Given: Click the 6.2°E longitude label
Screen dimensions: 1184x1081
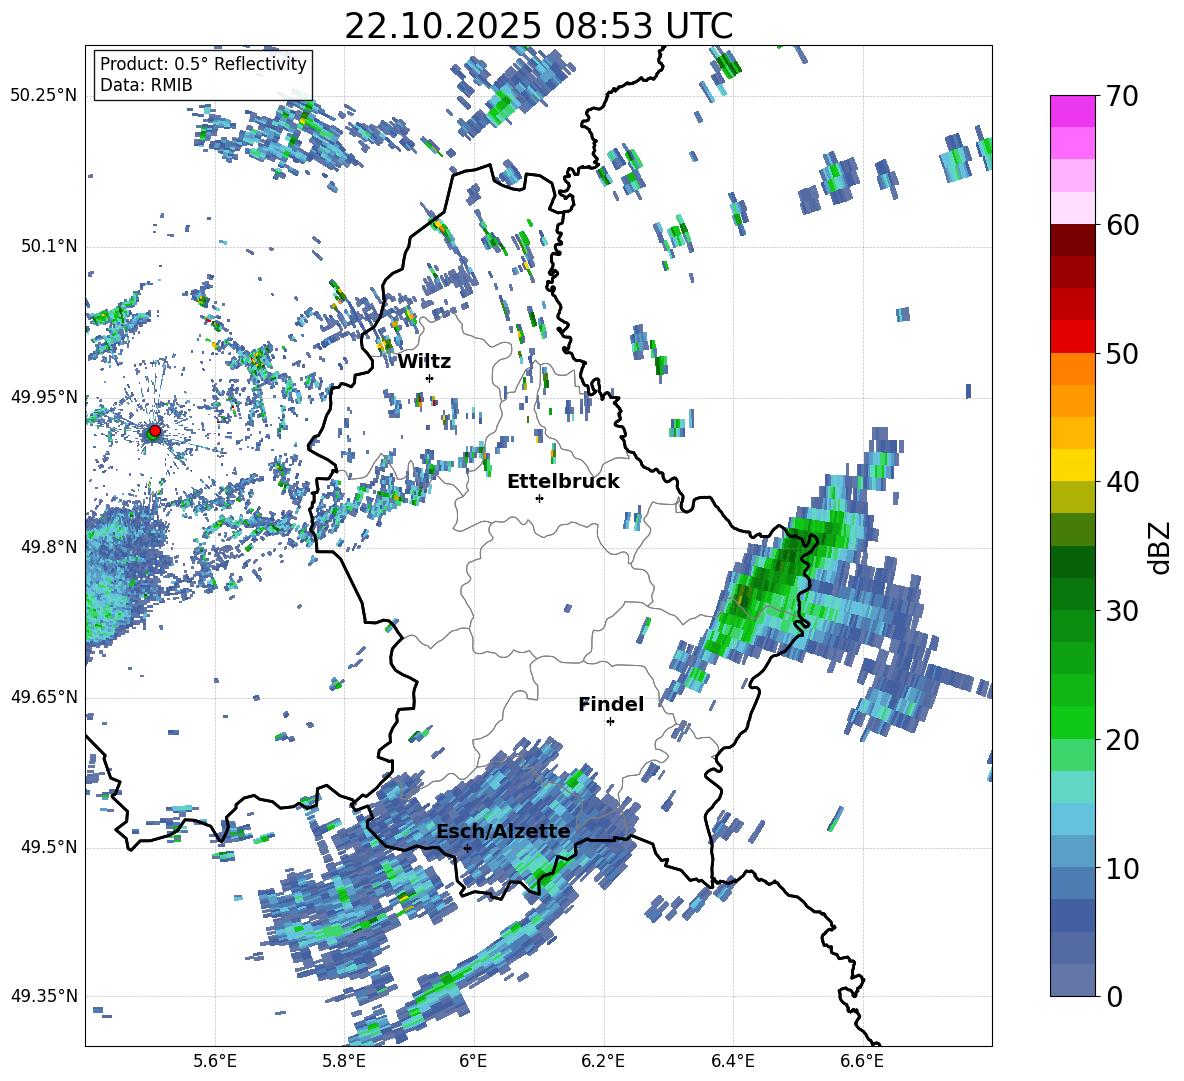Looking at the screenshot, I should pos(604,1061).
